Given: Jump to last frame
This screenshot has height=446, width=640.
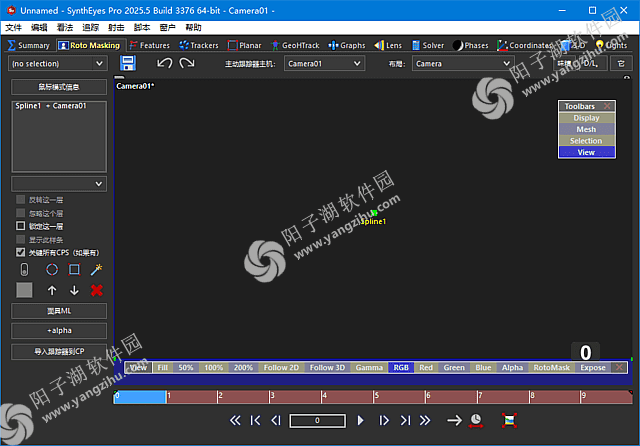Looking at the screenshot, I should 405,420.
